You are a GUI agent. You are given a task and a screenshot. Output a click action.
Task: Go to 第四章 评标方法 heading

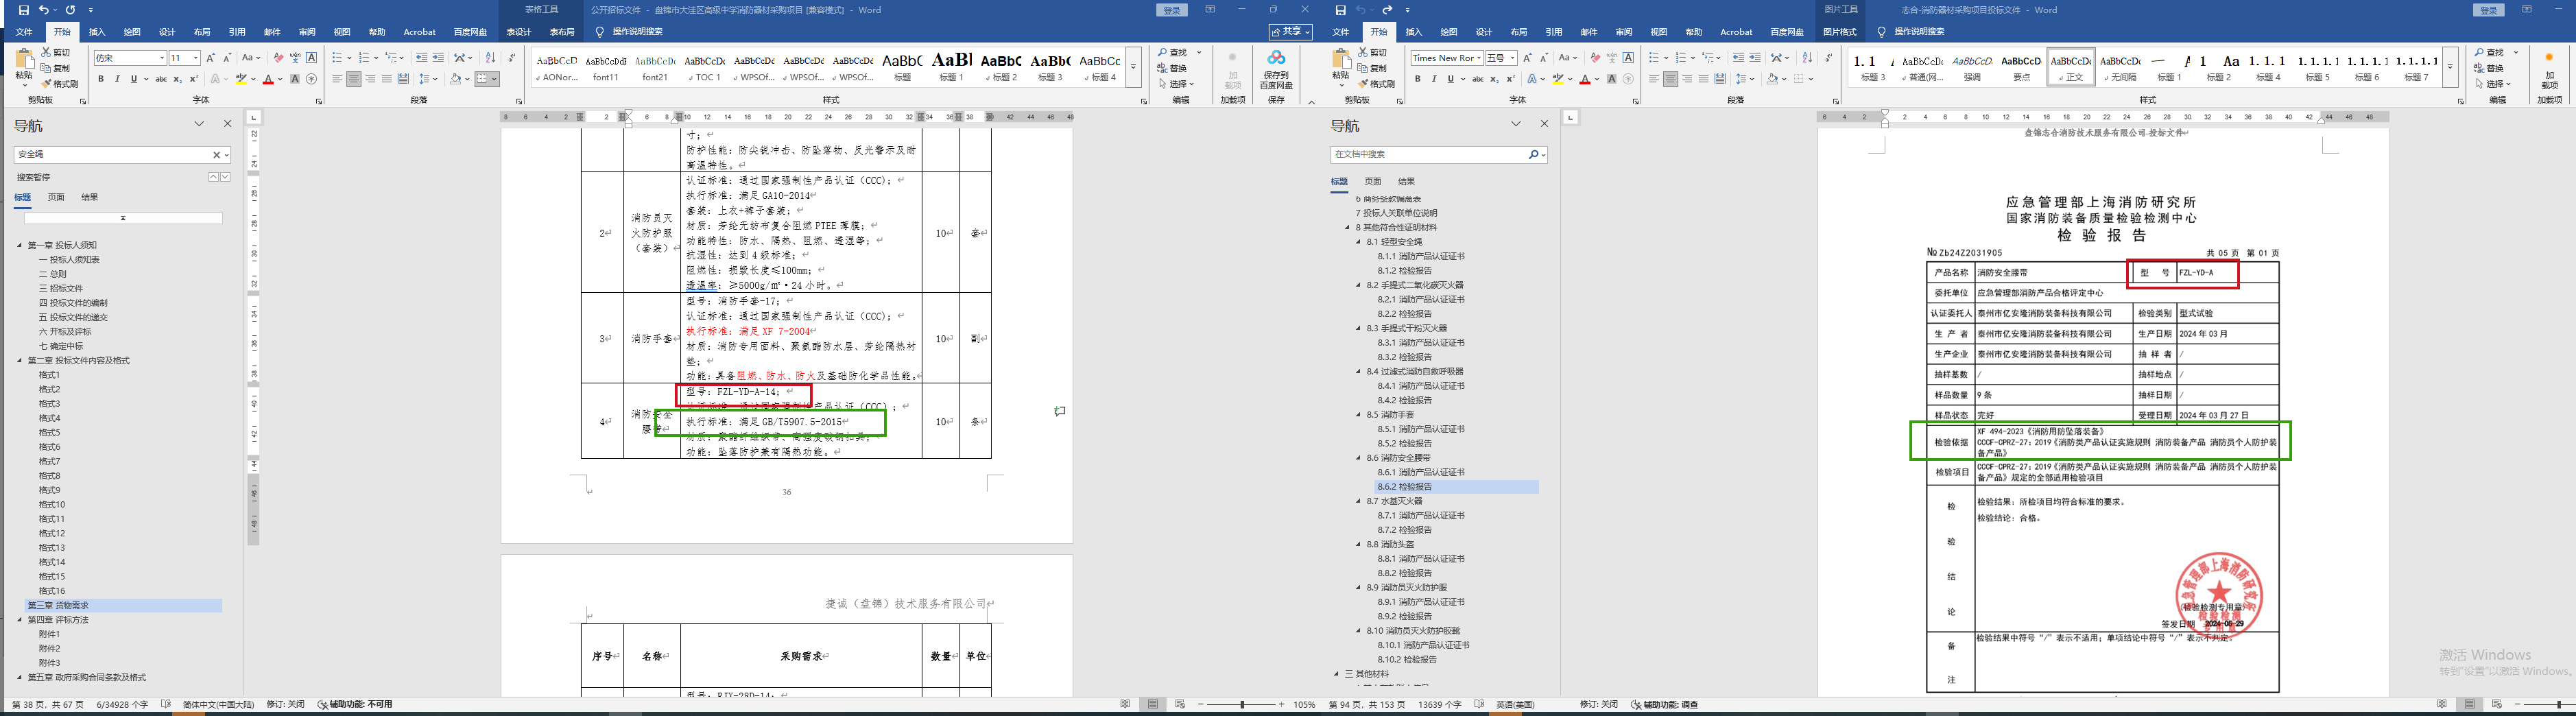pyautogui.click(x=58, y=620)
